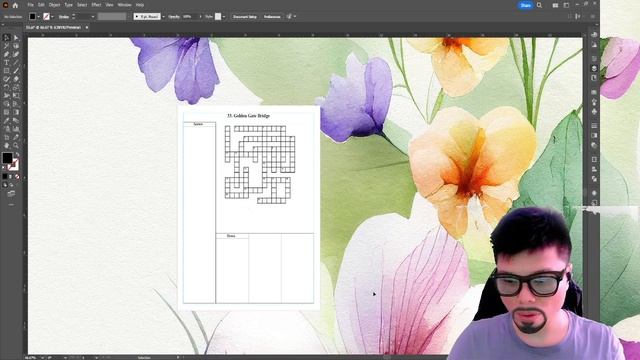
Task: Open the File menu
Action: 31,5
